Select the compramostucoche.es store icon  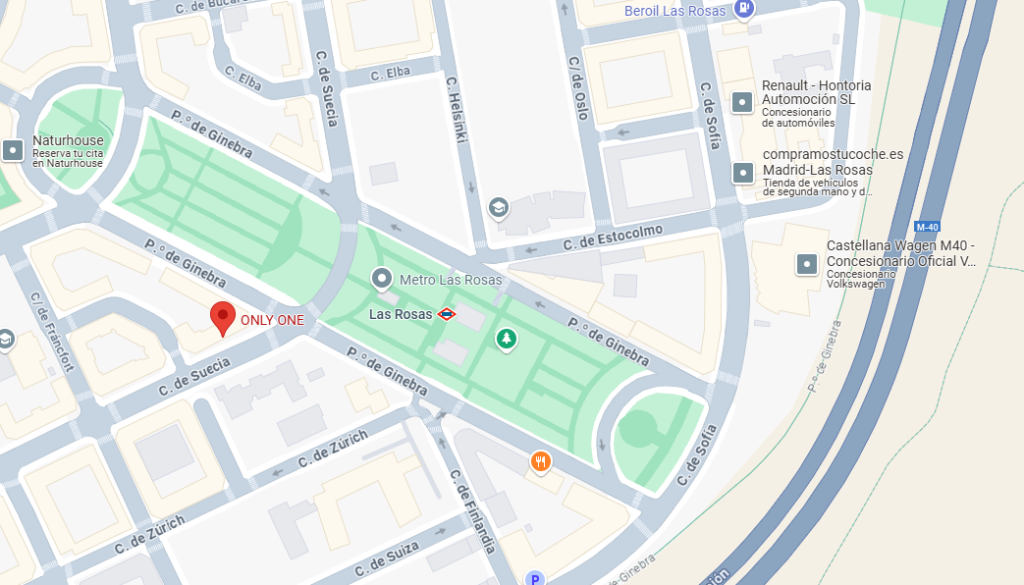743,173
